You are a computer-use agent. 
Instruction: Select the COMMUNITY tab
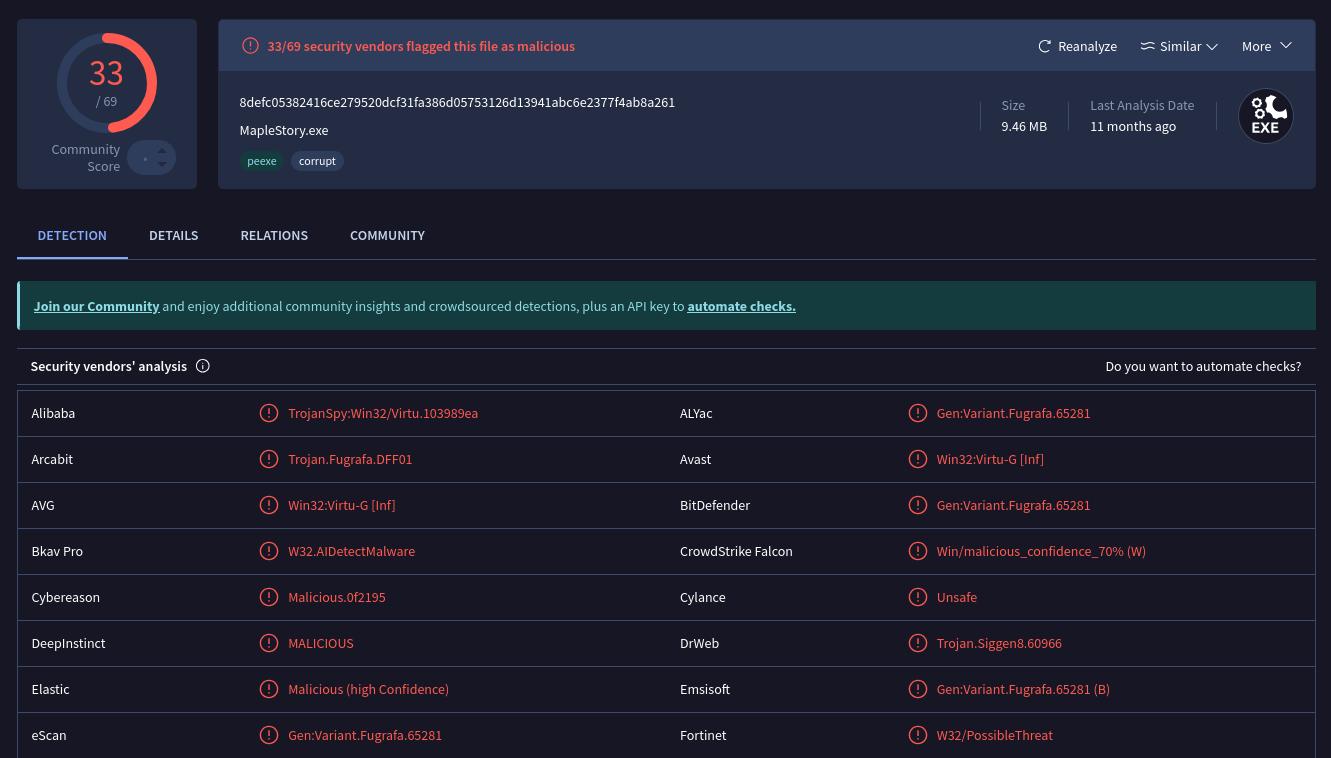click(x=387, y=236)
